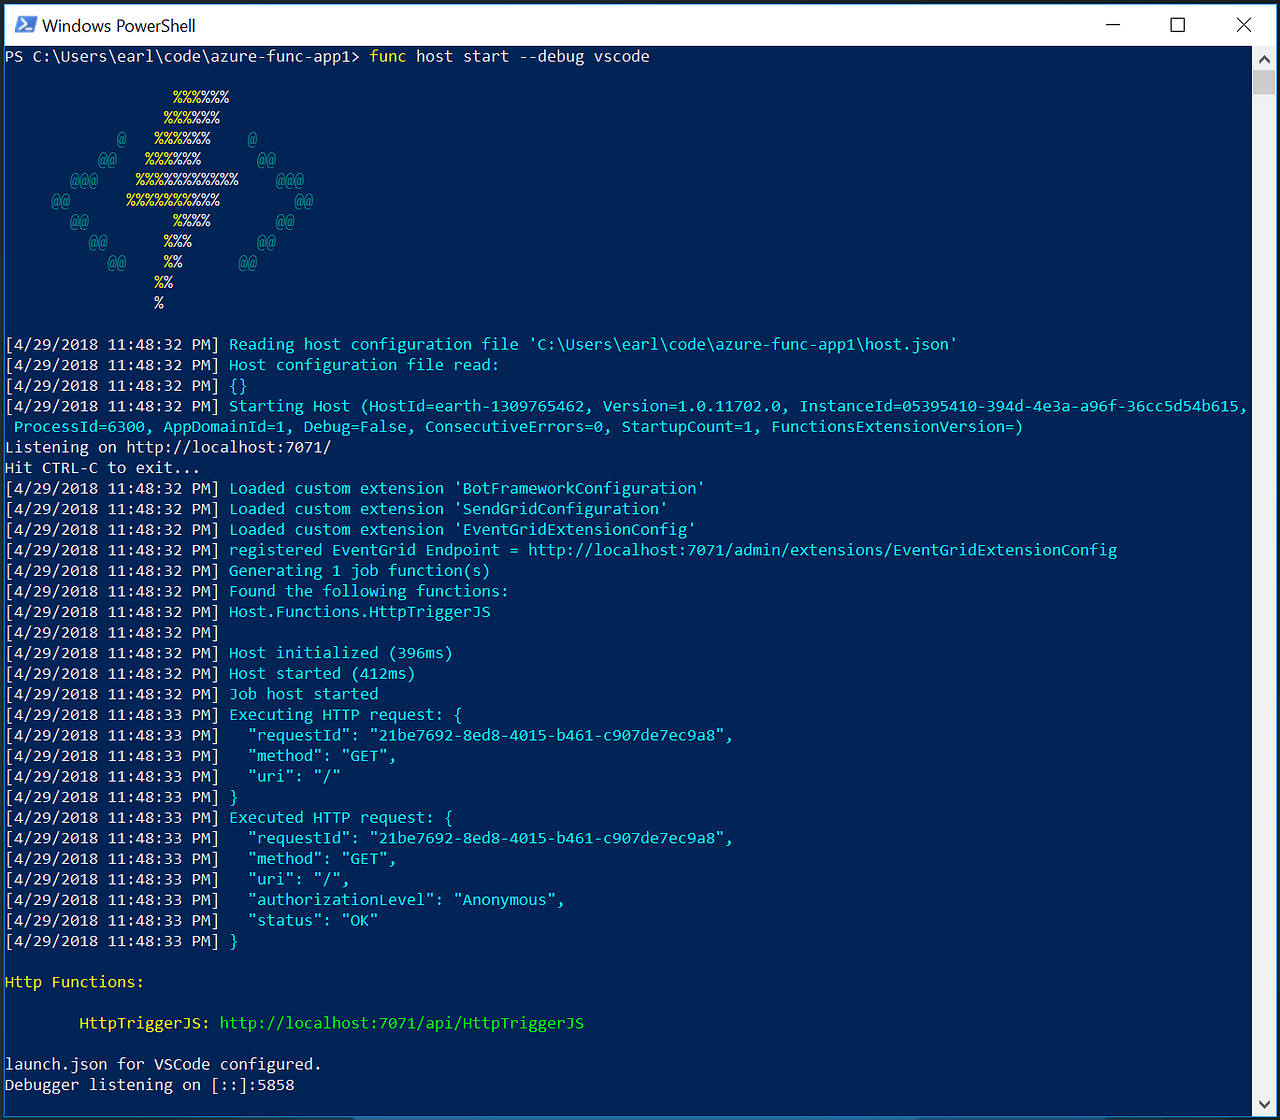The width and height of the screenshot is (1280, 1120).
Task: Click 'Executed HTTP request: {' line
Action: (x=229, y=818)
